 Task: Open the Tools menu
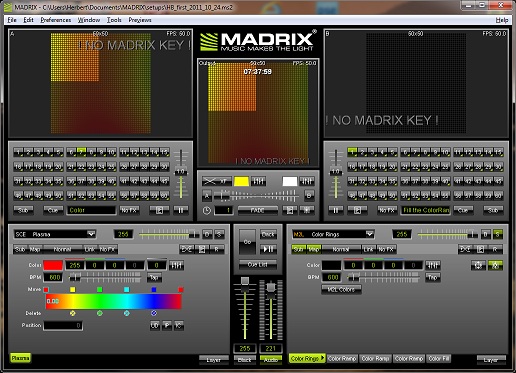pyautogui.click(x=114, y=20)
